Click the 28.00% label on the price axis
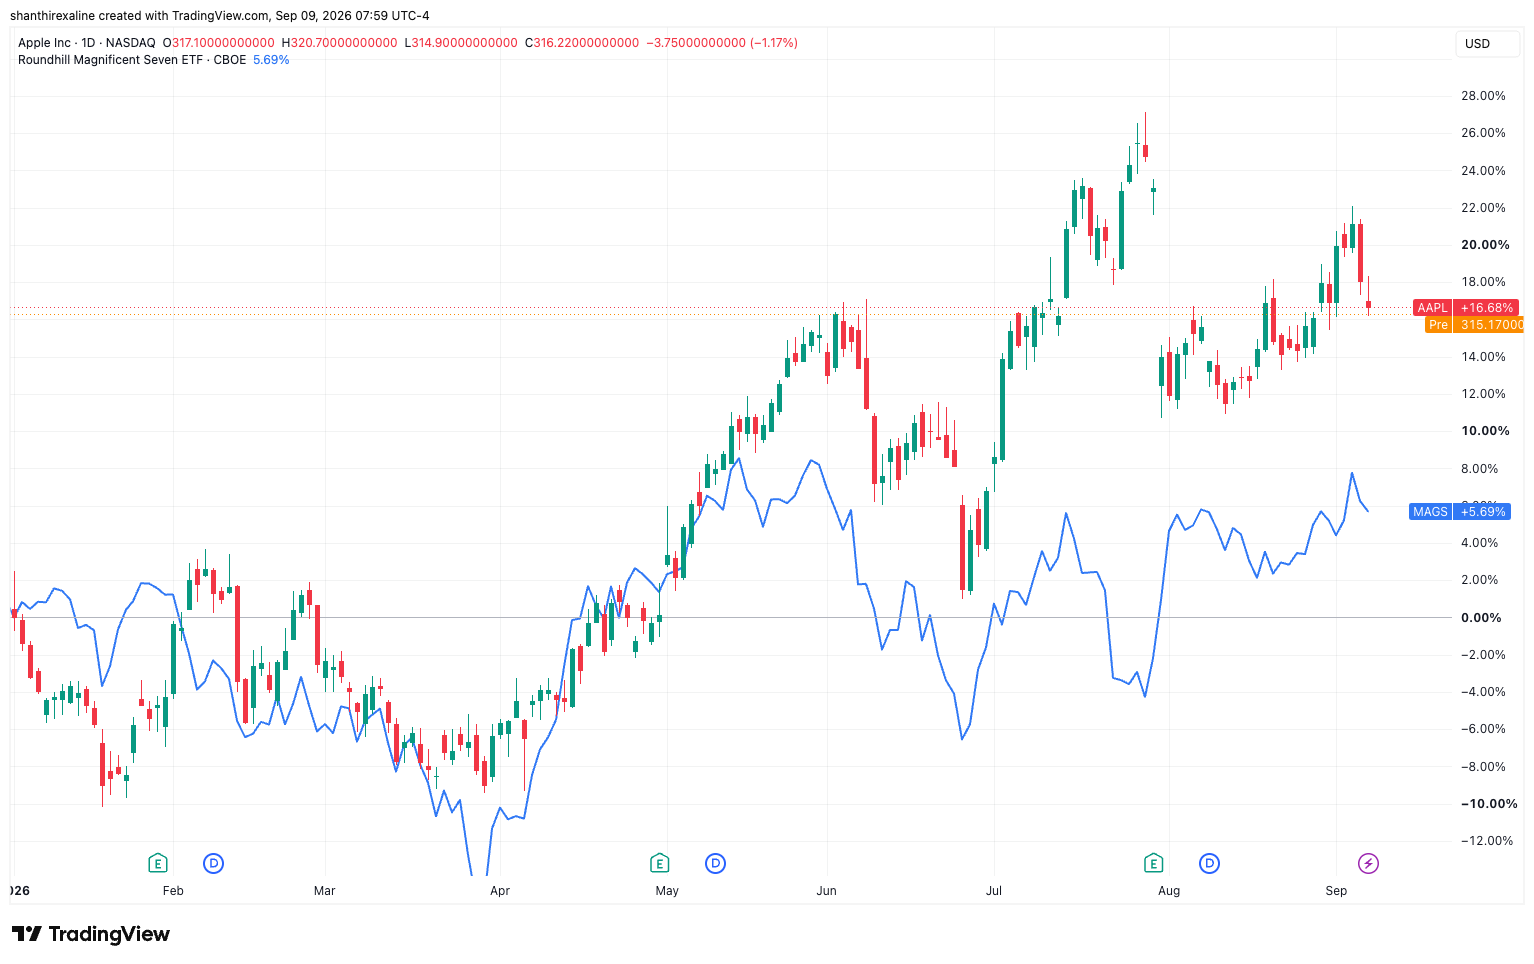Viewport: 1534px width, 964px height. pos(1483,96)
